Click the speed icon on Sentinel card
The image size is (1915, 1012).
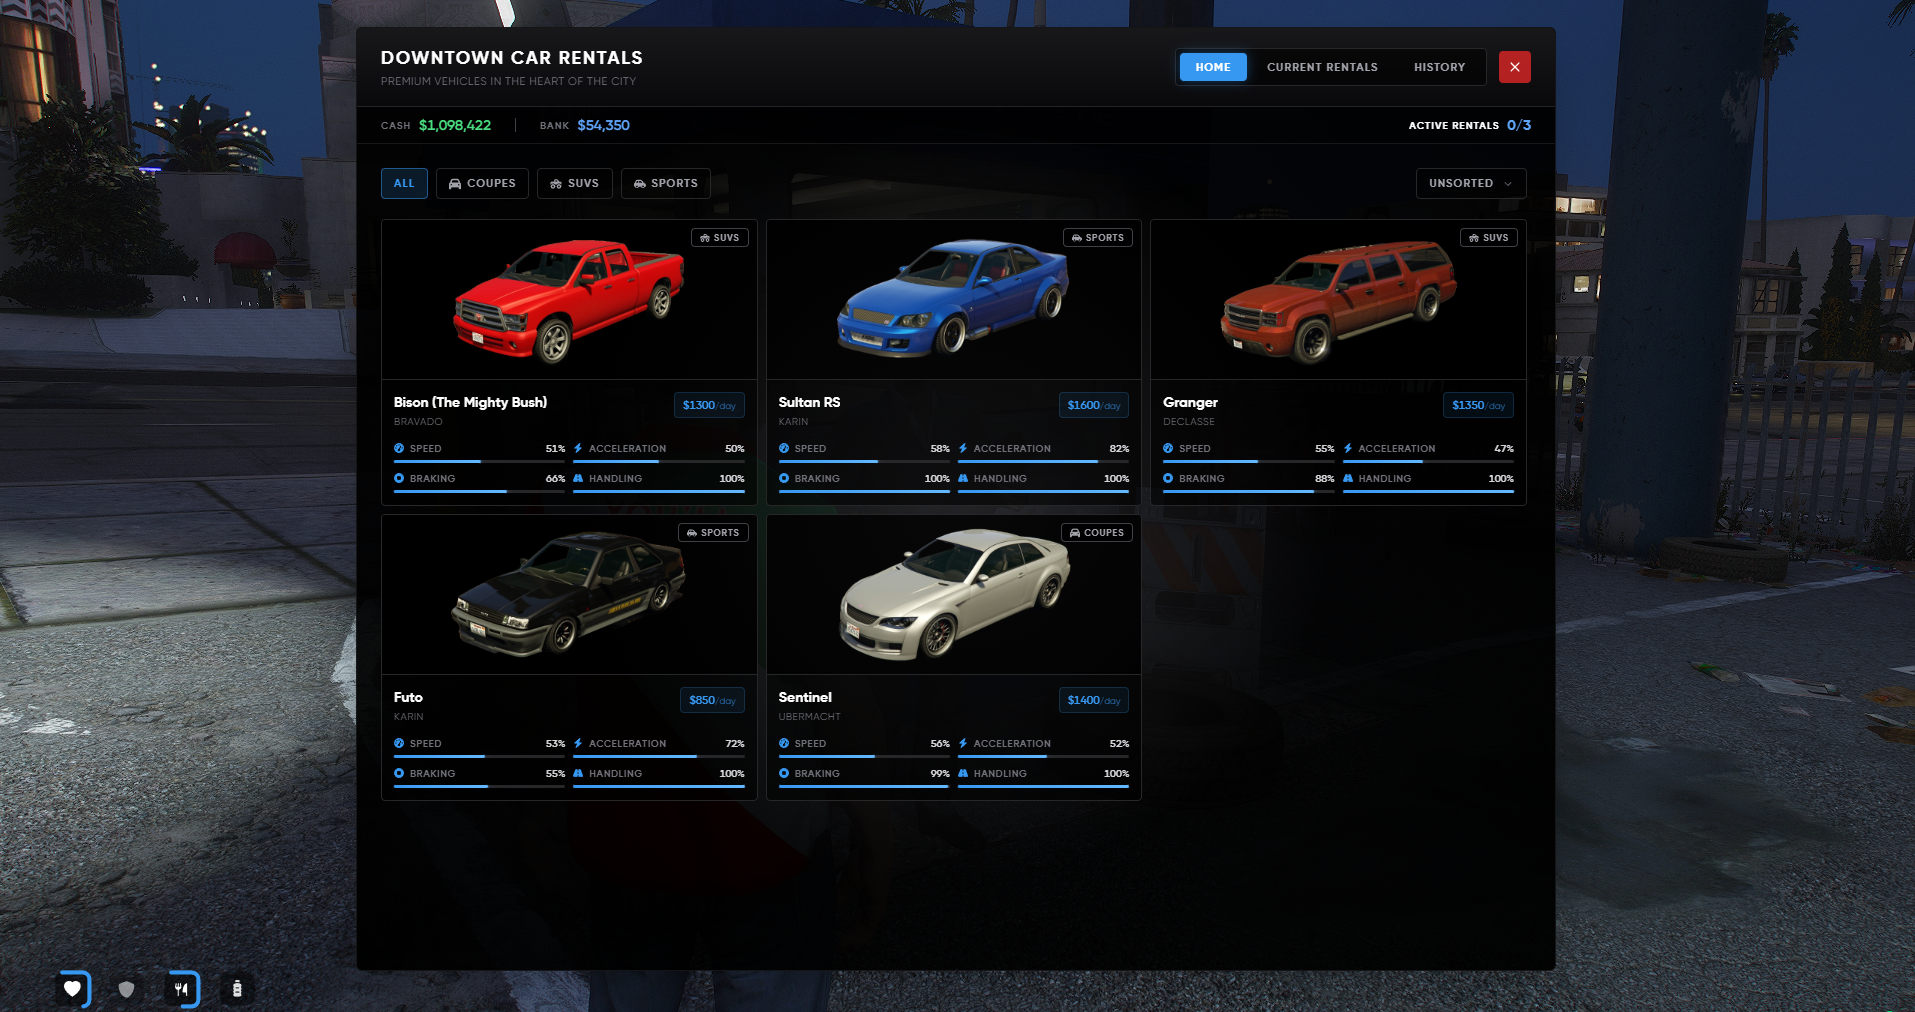pyautogui.click(x=784, y=743)
